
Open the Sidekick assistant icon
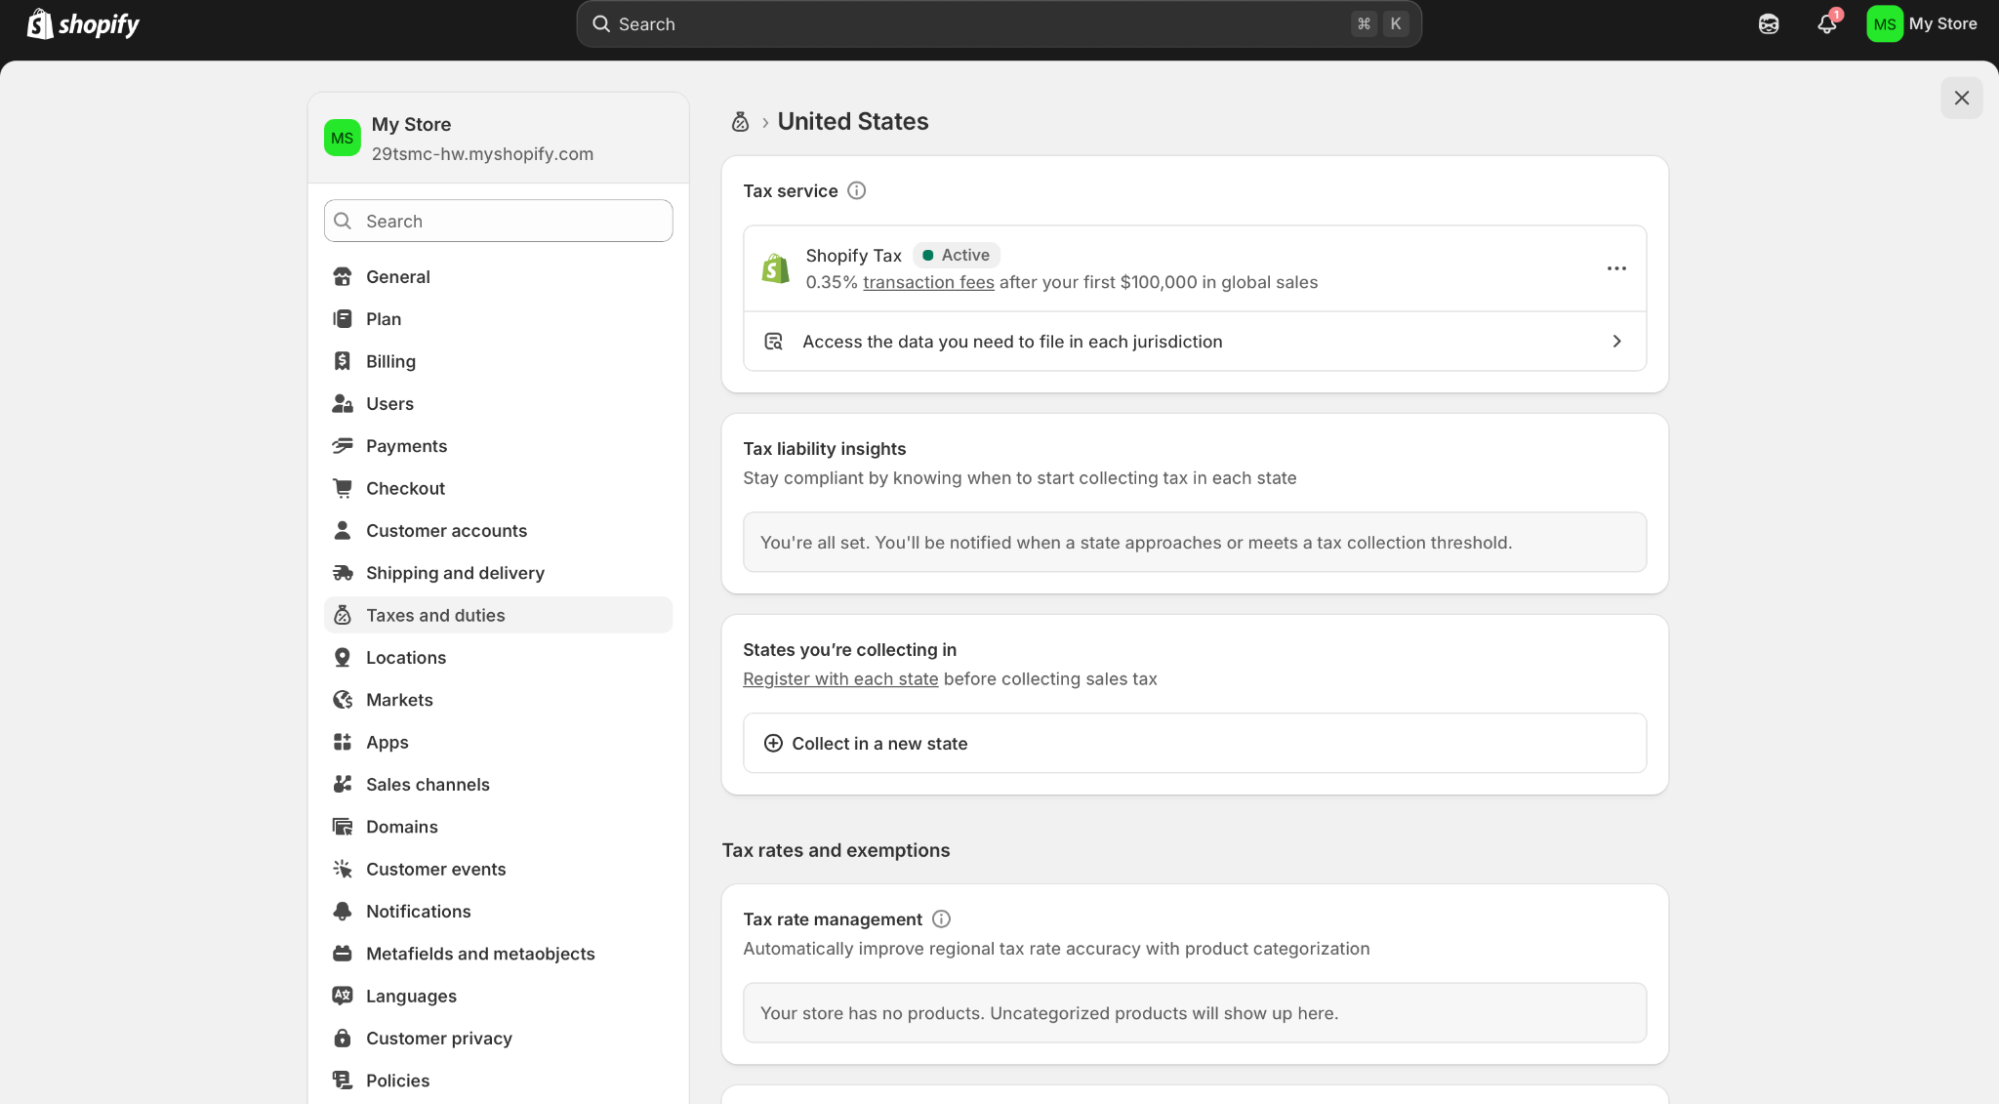(1768, 24)
